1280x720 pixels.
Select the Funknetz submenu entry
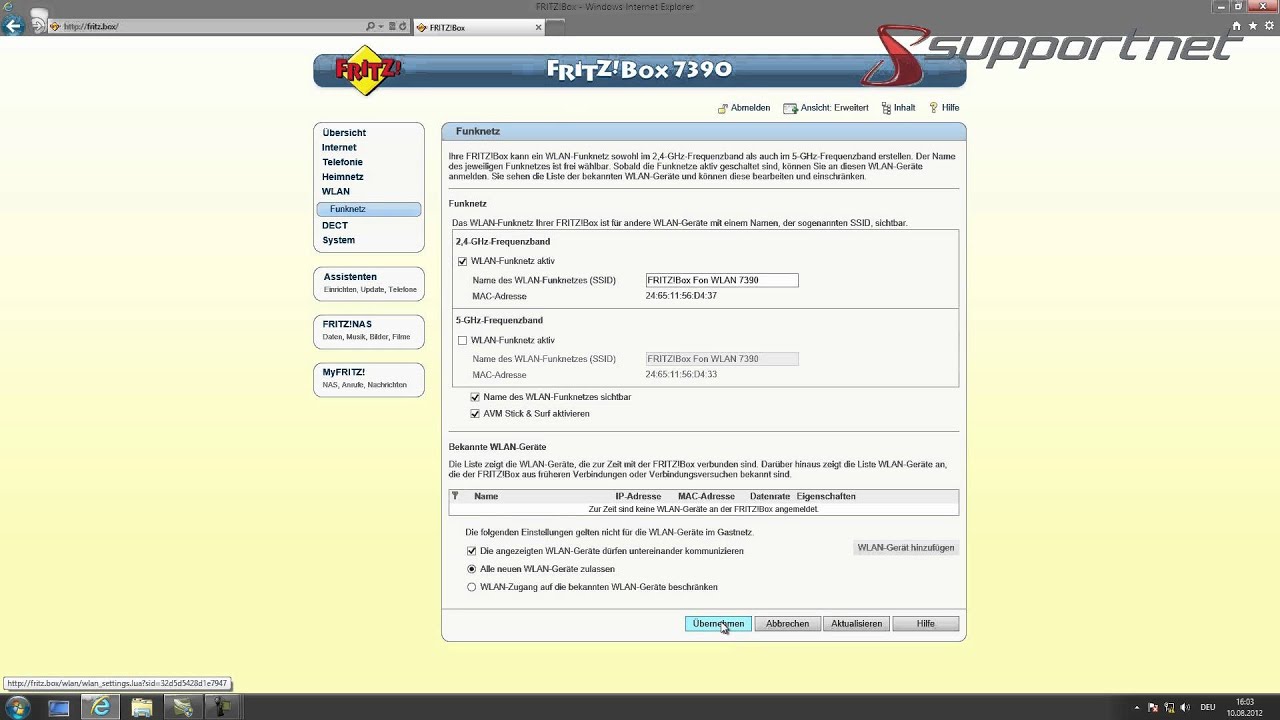pos(369,209)
